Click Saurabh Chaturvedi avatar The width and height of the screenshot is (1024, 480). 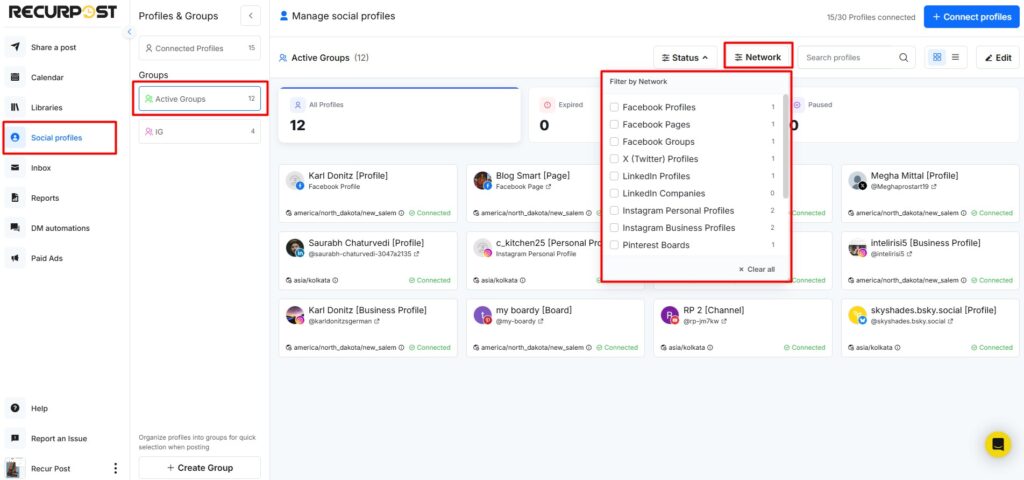tap(295, 248)
